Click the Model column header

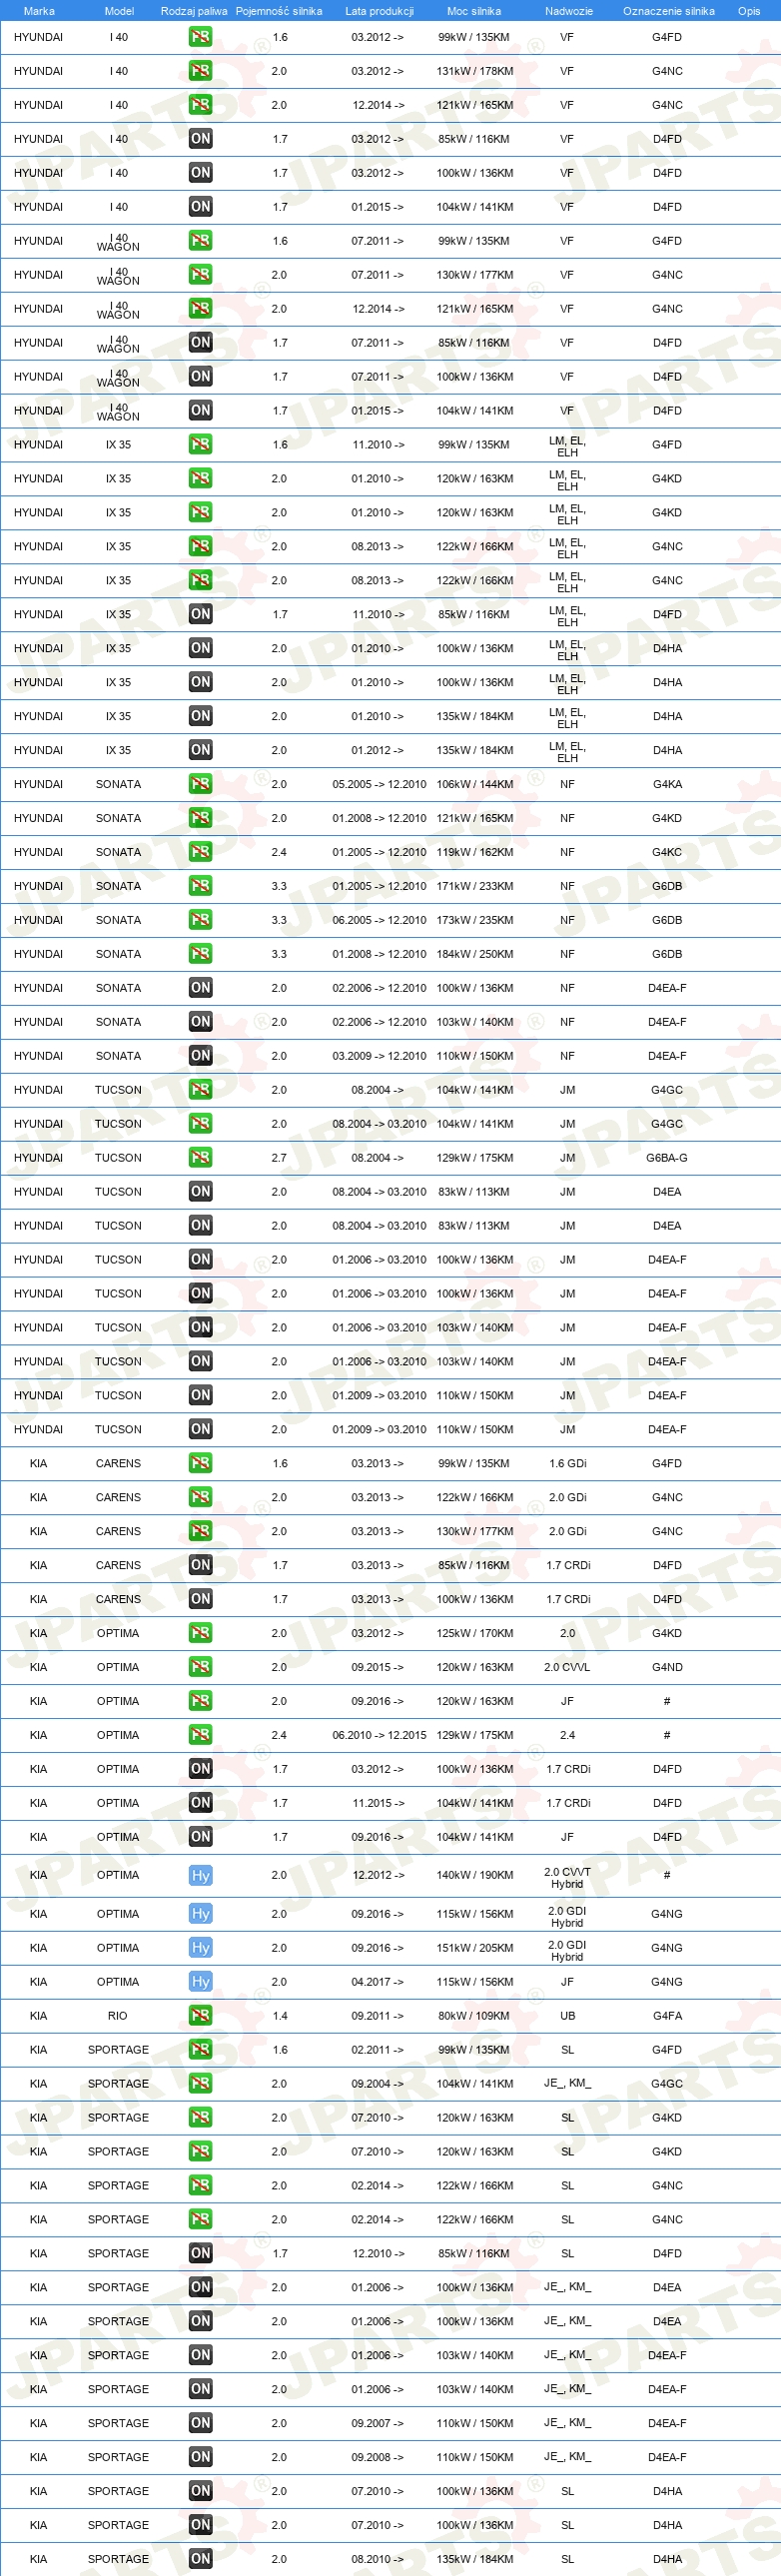tap(119, 11)
